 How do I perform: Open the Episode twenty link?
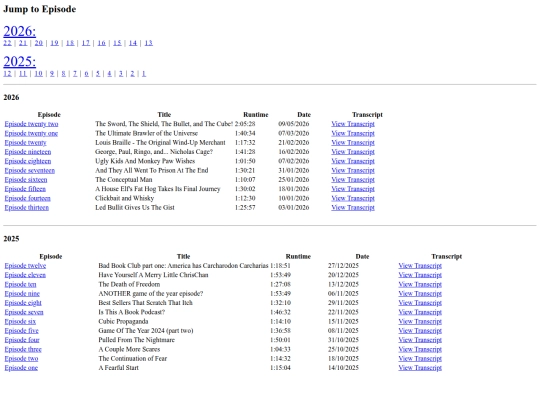[x=25, y=143]
